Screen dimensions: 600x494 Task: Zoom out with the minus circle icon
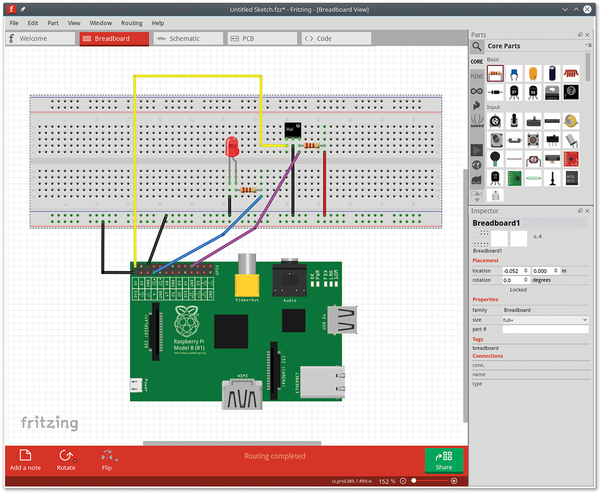point(403,481)
